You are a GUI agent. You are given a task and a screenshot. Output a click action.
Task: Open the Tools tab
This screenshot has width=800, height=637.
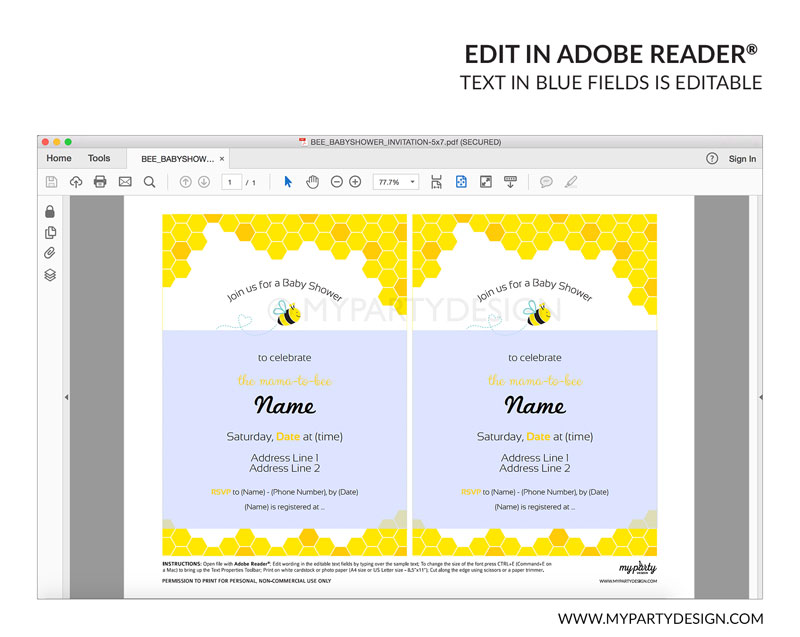pos(99,158)
